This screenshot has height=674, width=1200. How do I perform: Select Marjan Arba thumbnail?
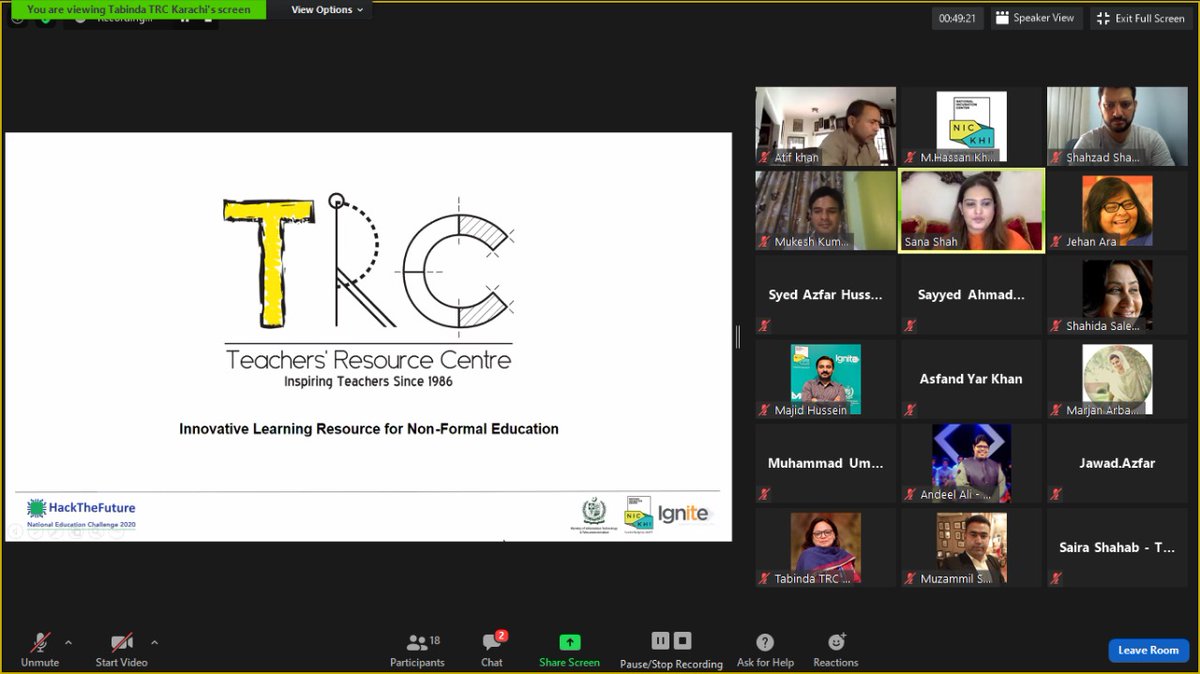(1118, 379)
